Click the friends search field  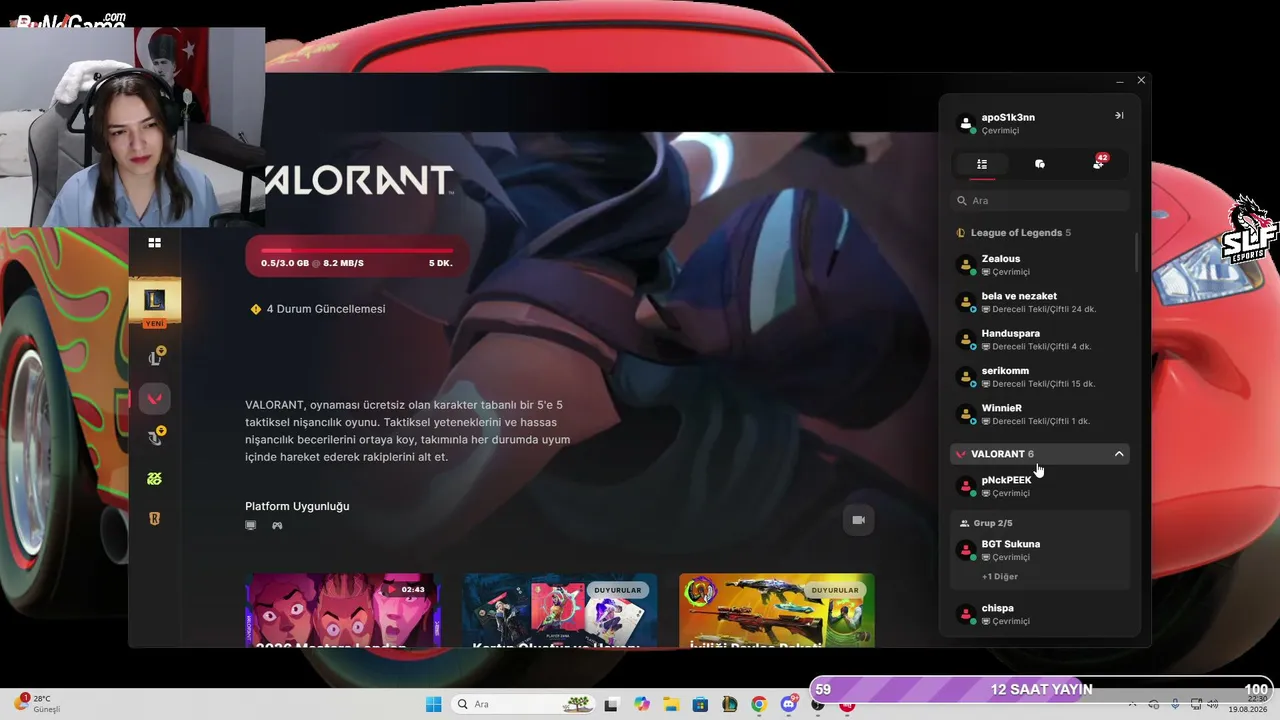(x=1040, y=201)
